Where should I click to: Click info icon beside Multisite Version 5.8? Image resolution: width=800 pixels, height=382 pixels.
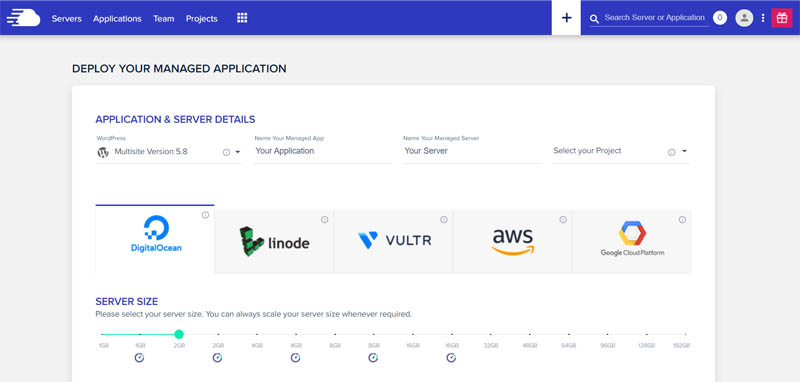tap(226, 152)
